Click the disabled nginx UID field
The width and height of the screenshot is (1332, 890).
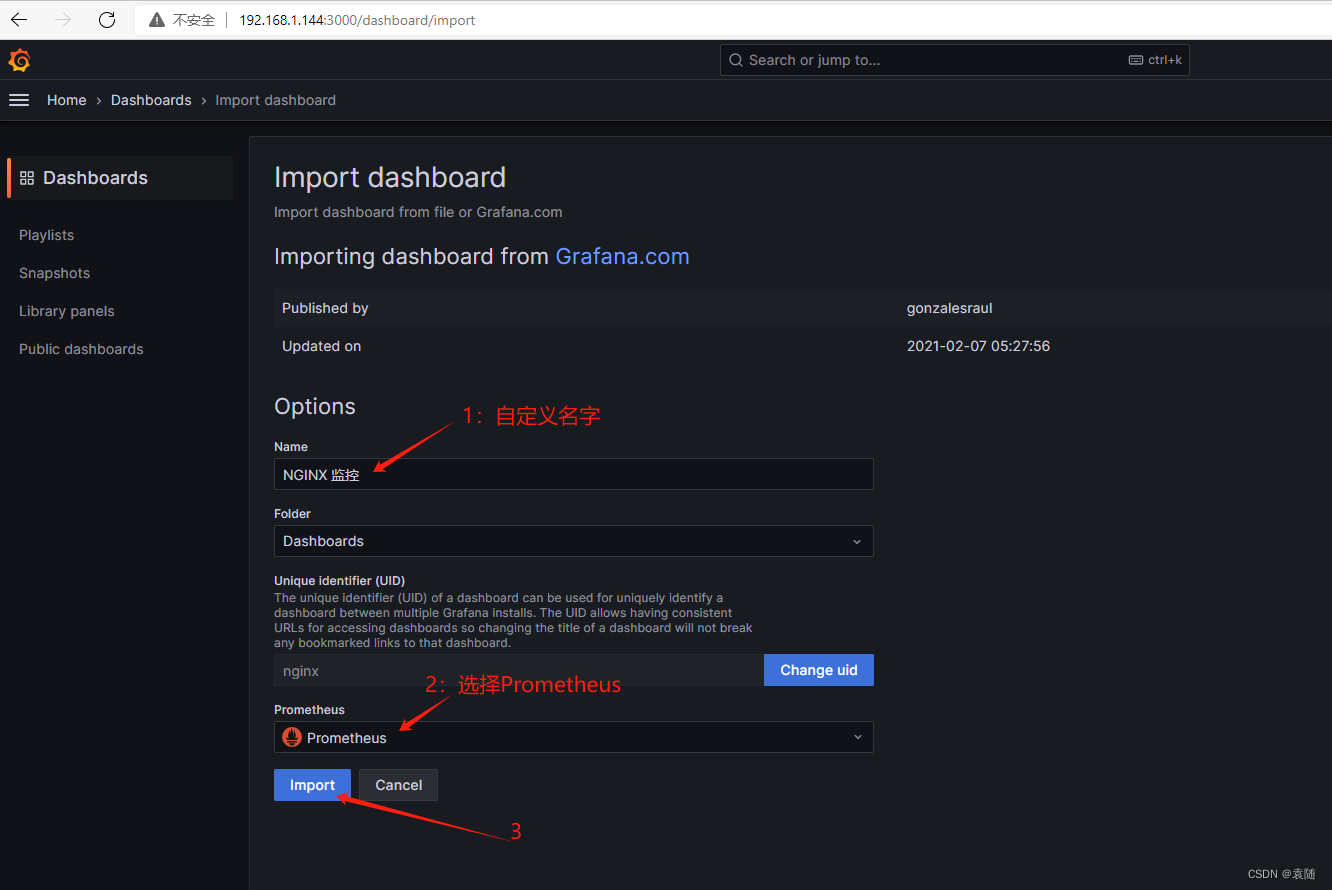coord(518,670)
